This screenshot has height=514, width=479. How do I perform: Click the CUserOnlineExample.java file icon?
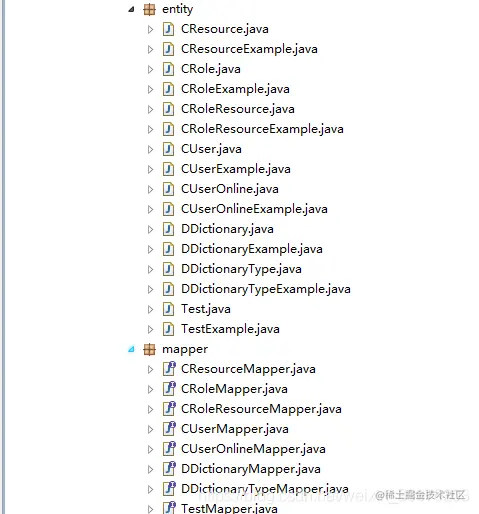168,209
